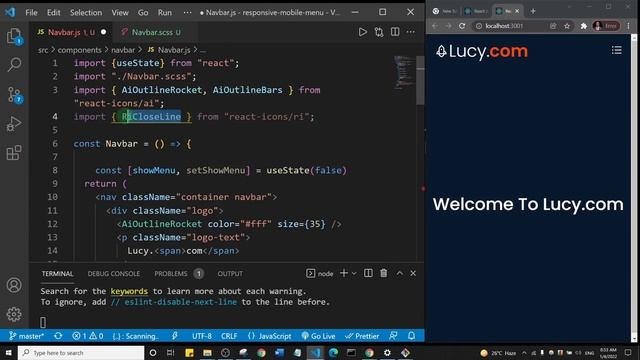The image size is (640, 360).
Task: Close the active browser tab
Action: point(517,11)
